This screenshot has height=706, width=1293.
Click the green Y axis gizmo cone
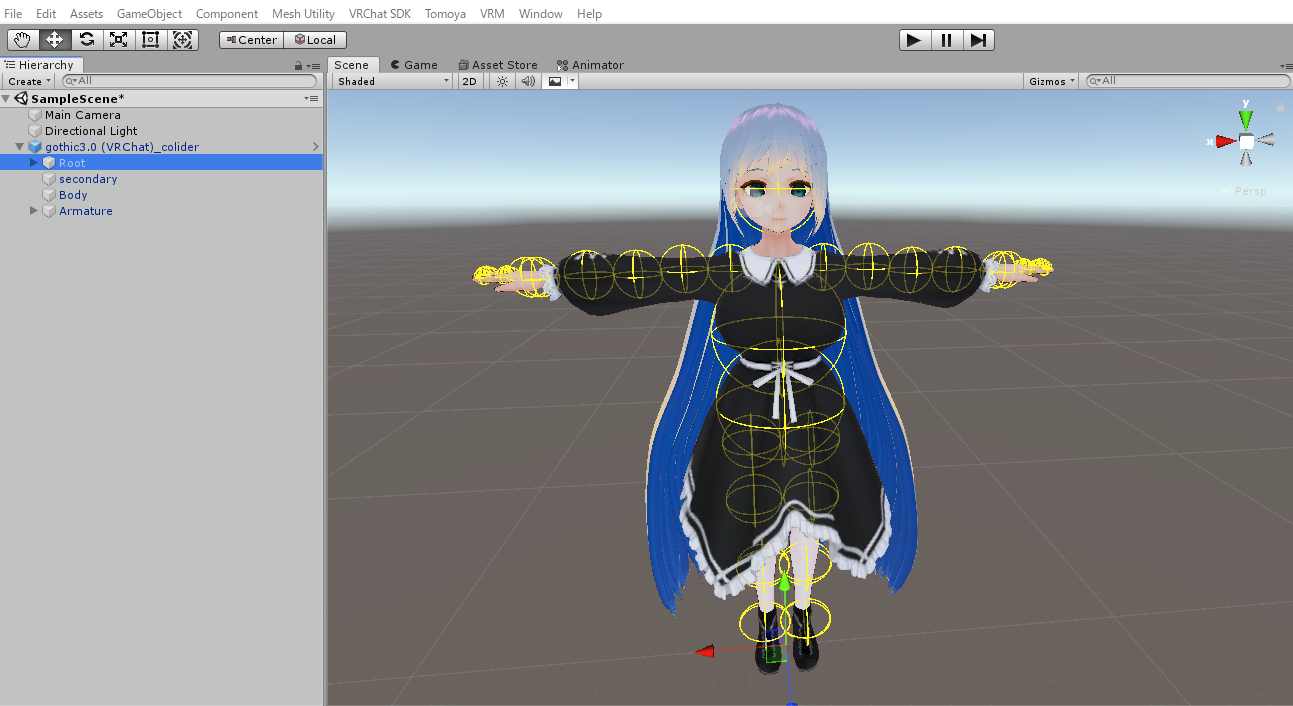coord(1246,119)
